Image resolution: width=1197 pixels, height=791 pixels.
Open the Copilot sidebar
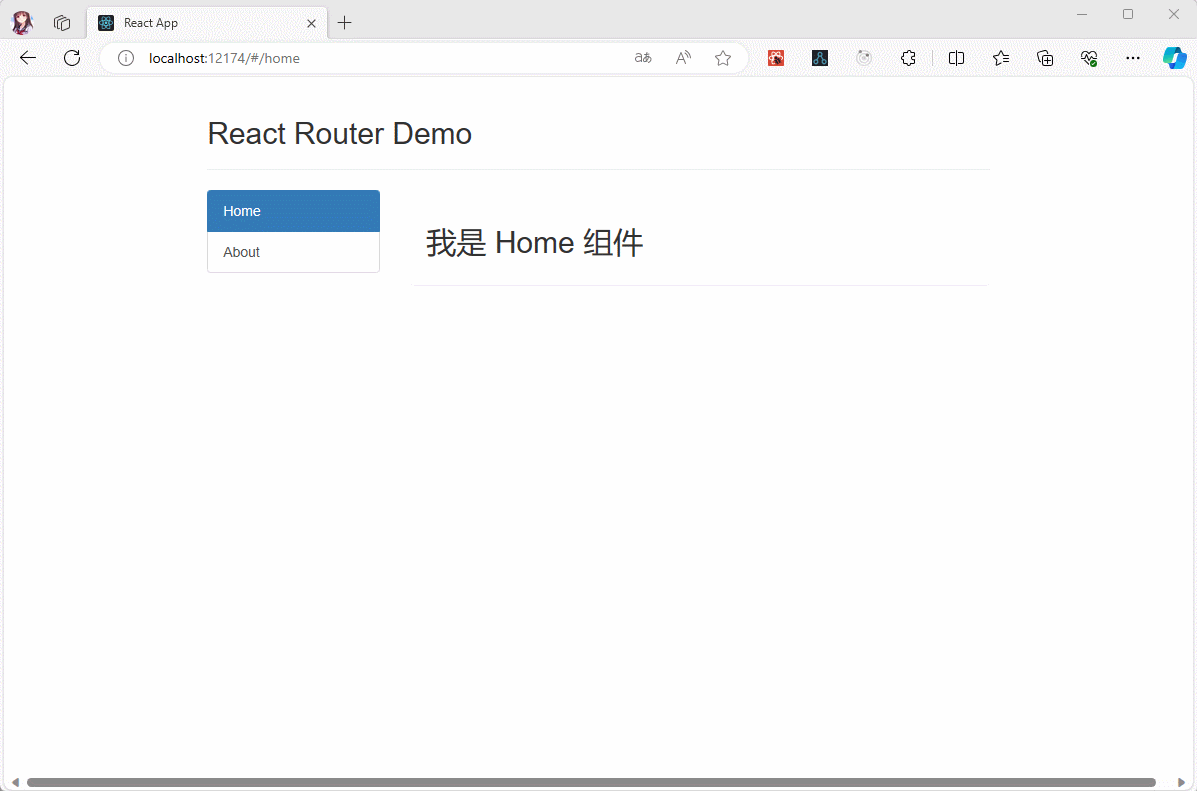(x=1174, y=58)
